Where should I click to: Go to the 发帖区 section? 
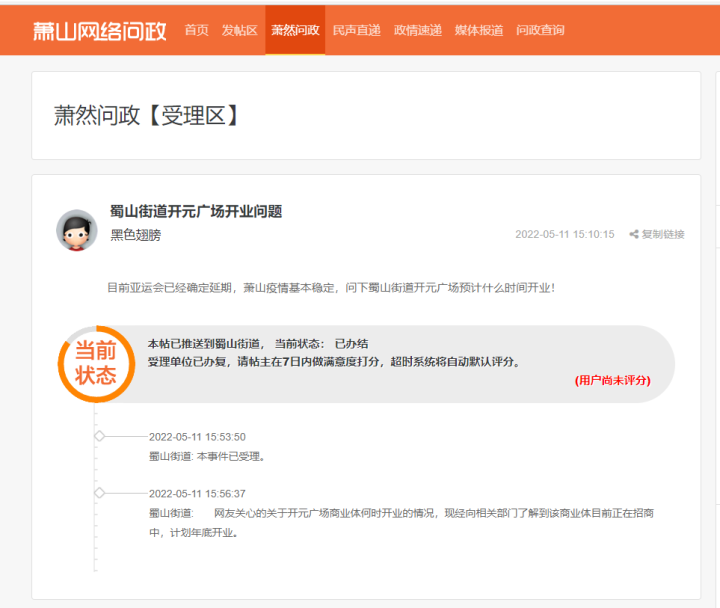tap(239, 30)
